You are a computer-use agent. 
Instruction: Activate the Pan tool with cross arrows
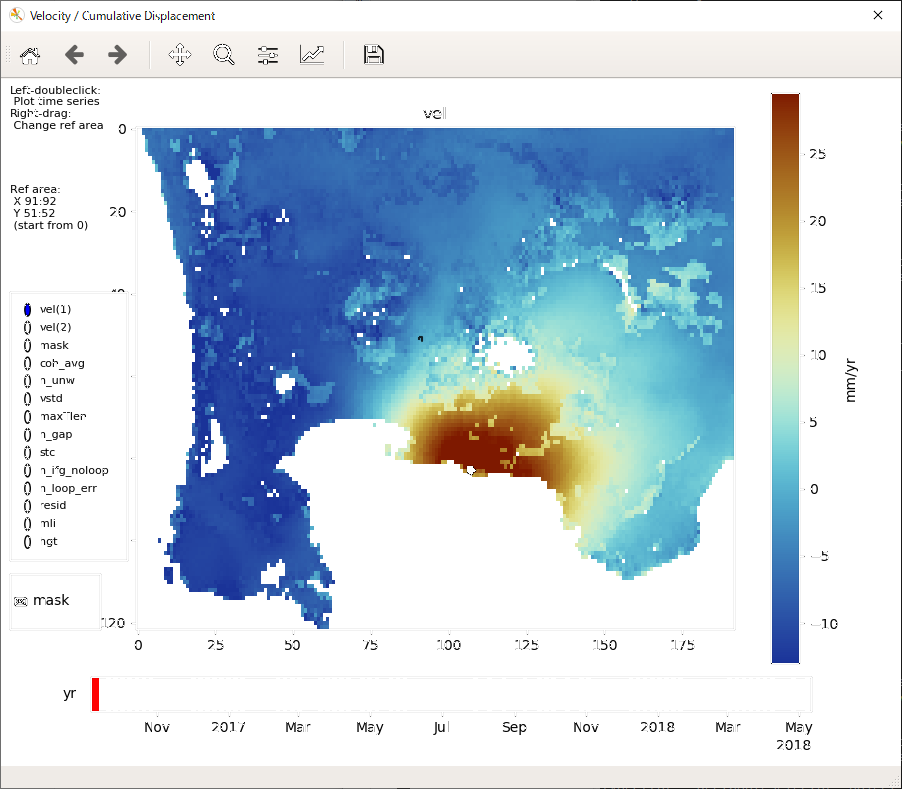click(179, 55)
